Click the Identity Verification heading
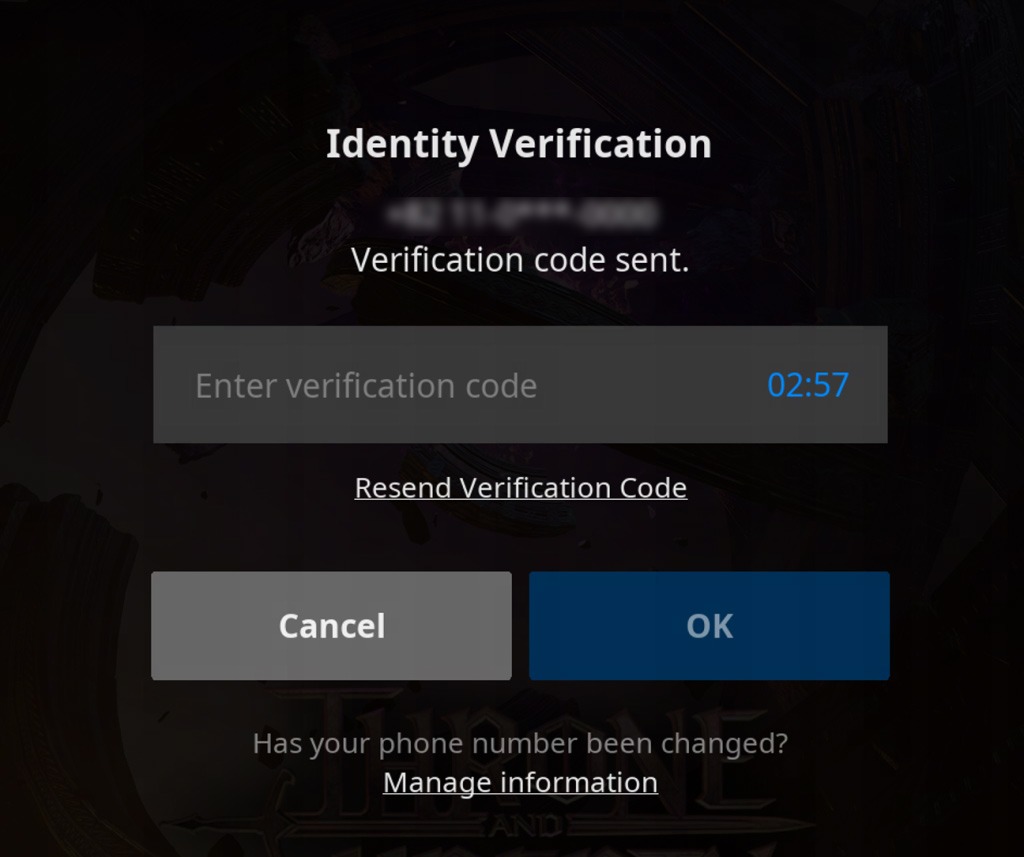 click(x=519, y=144)
